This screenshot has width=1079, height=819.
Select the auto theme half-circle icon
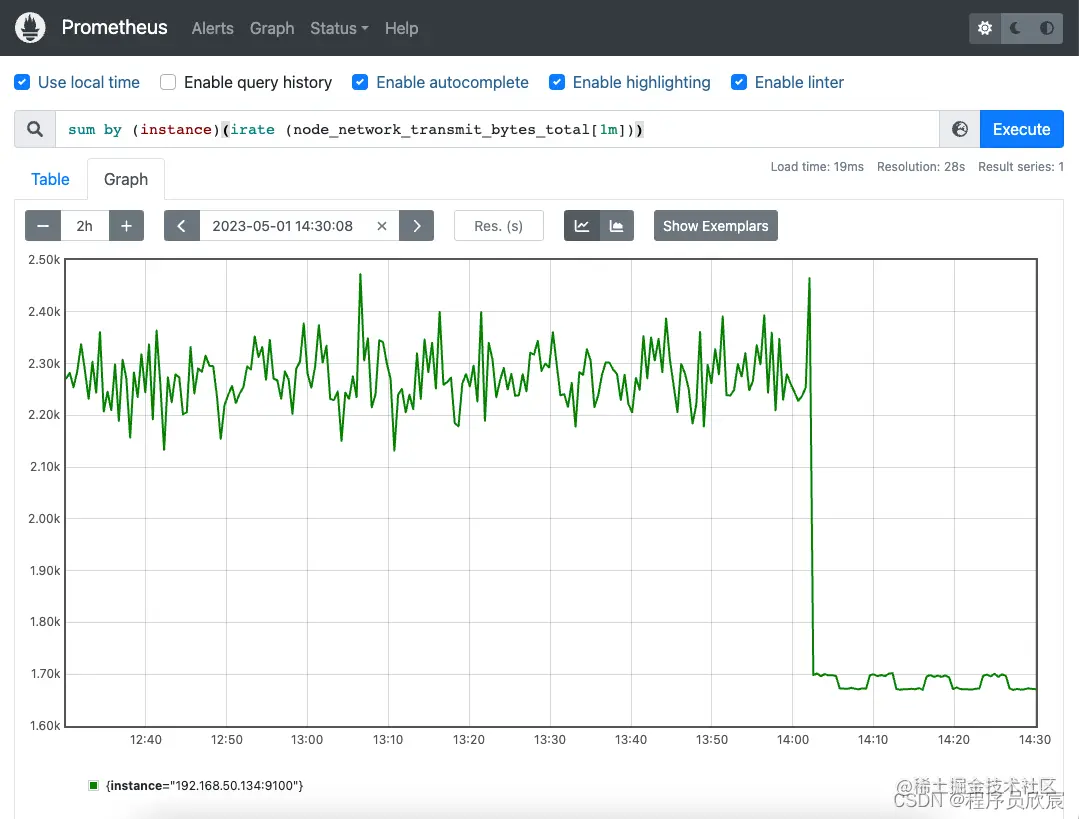point(1047,28)
